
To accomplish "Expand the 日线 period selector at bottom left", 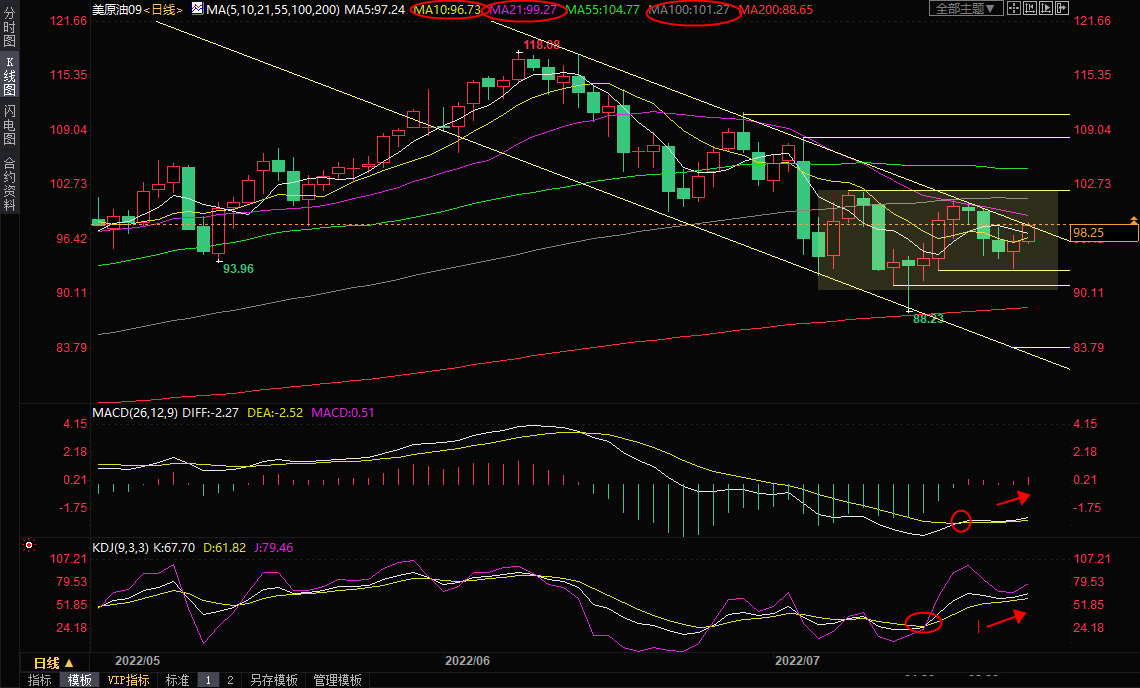I will pyautogui.click(x=53, y=663).
